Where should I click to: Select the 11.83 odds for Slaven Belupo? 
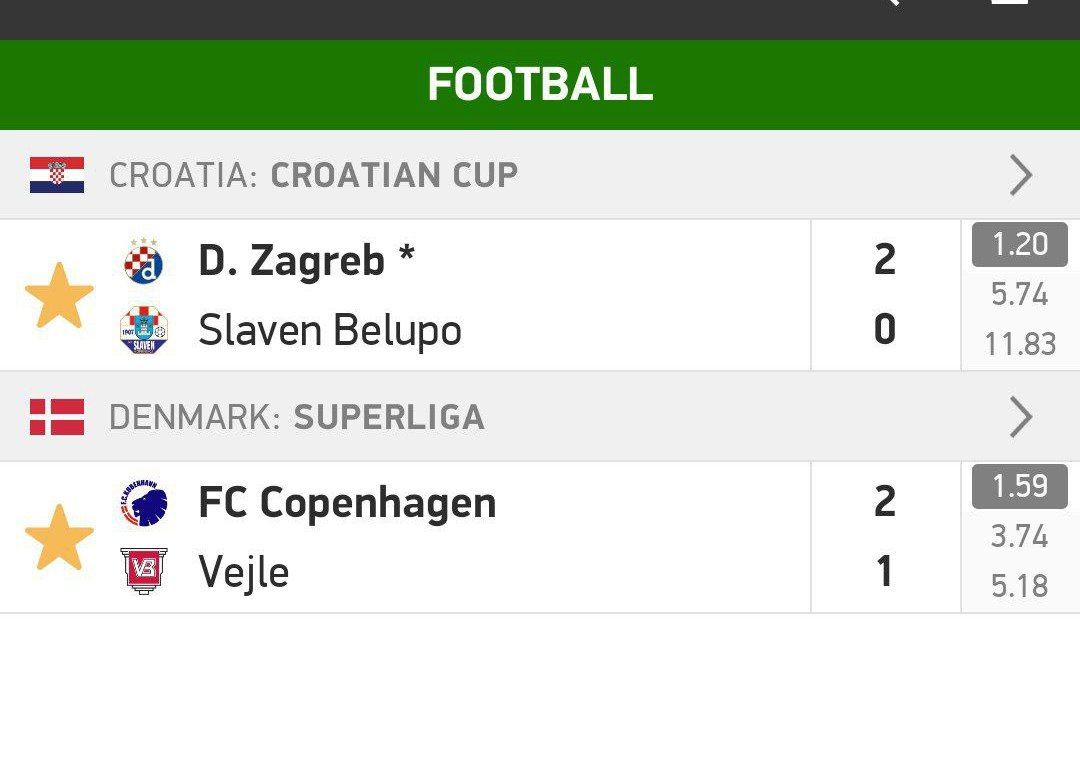[x=1019, y=344]
